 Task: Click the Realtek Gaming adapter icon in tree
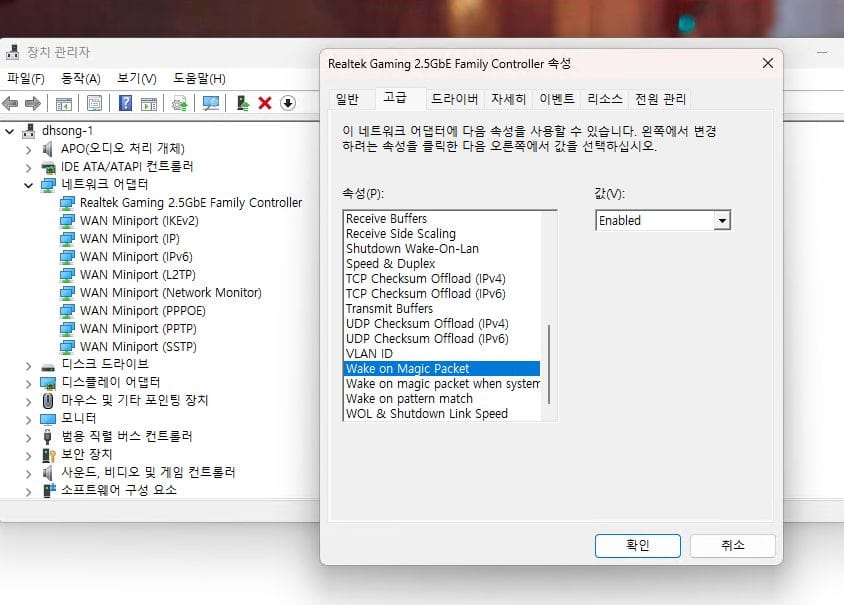67,203
